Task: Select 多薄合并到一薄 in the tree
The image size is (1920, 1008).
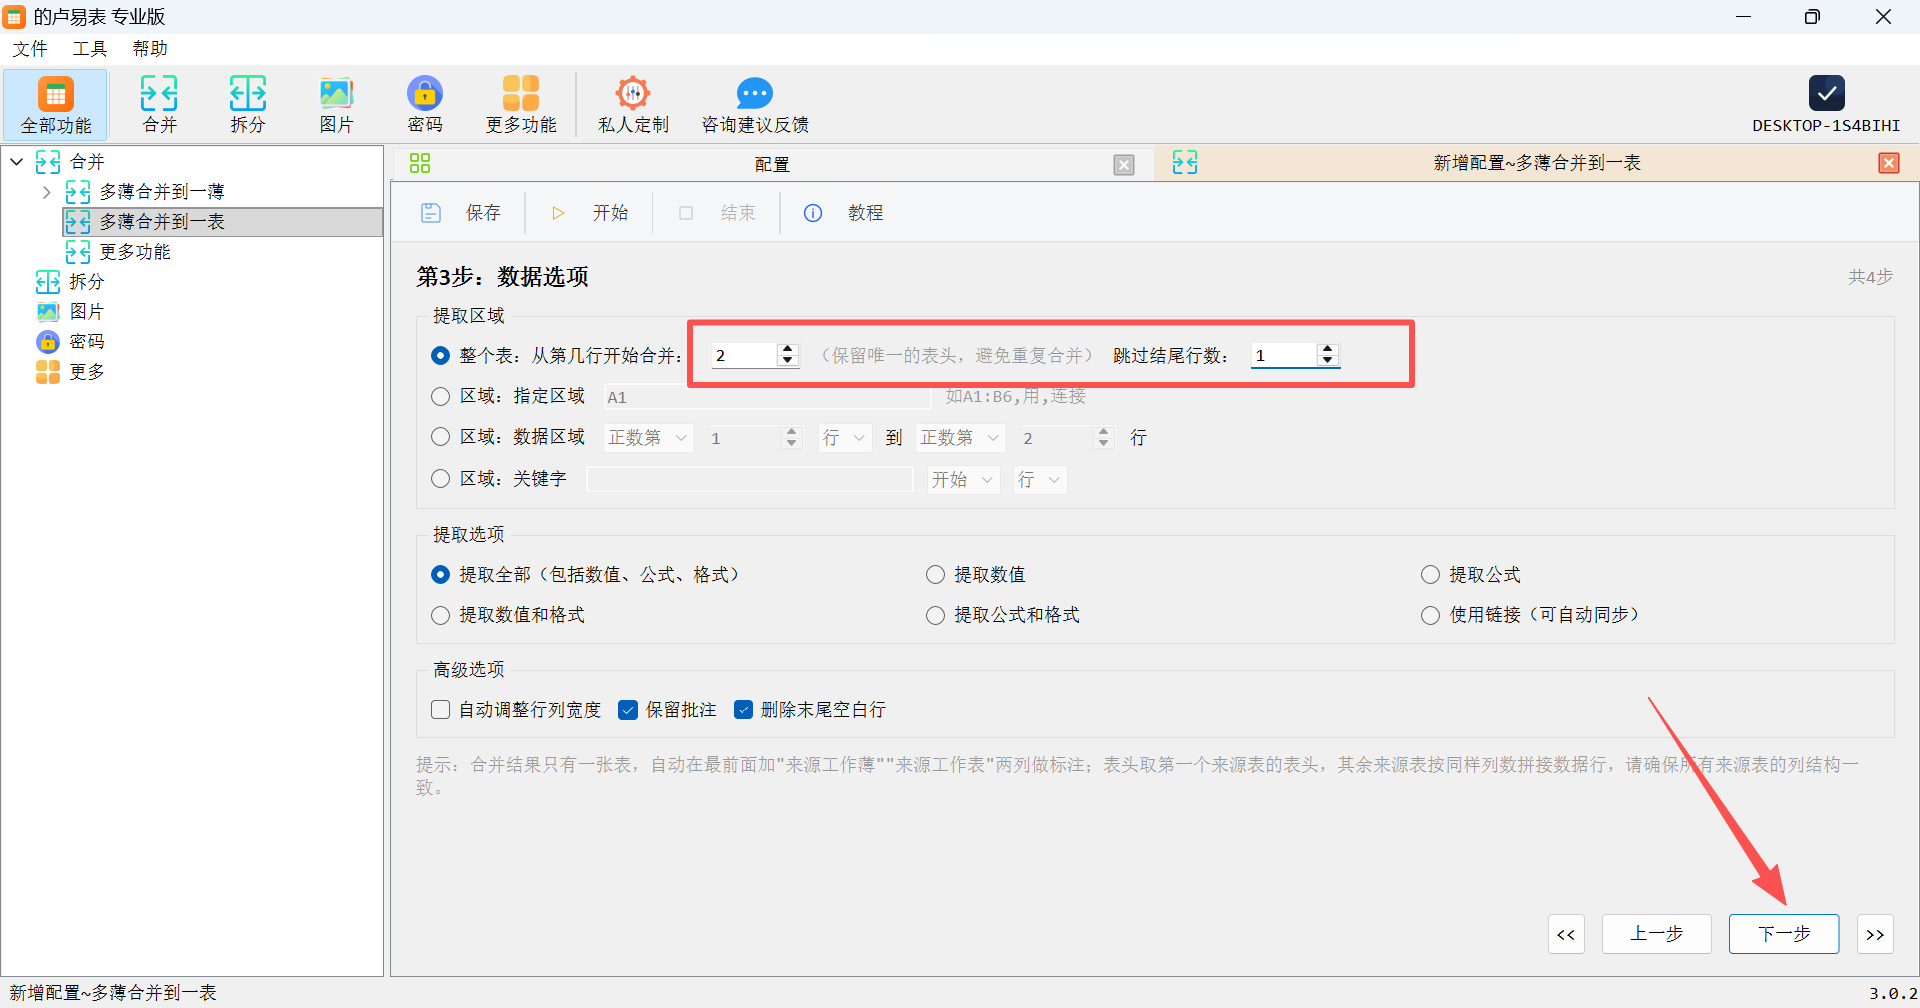Action: (161, 192)
